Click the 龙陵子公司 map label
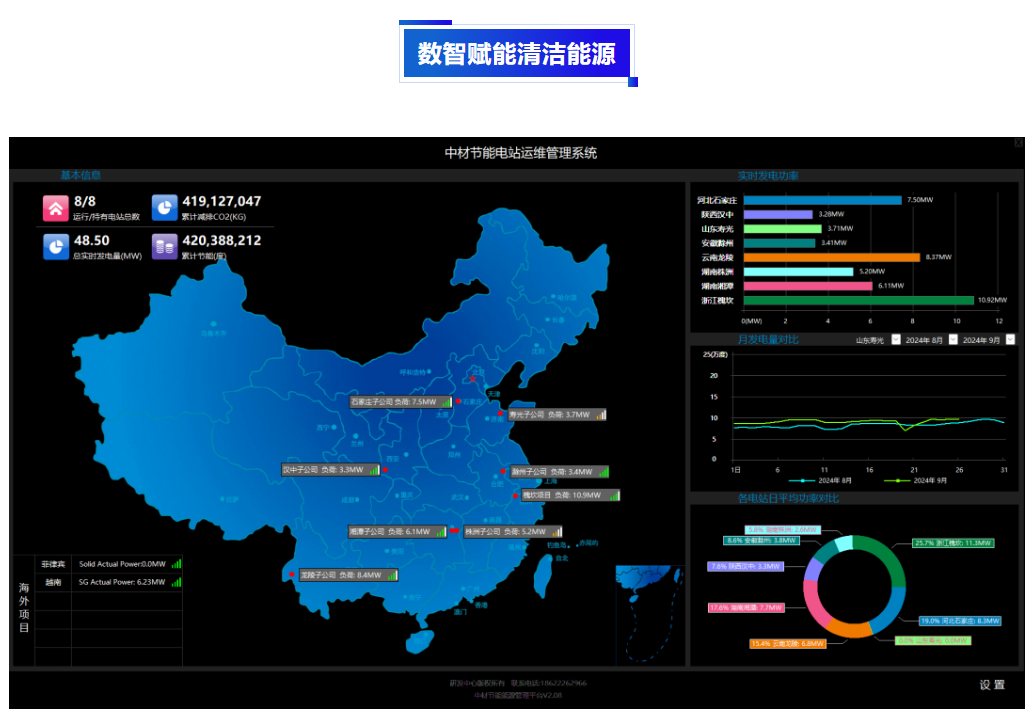Screen dimensions: 1030x720 pyautogui.click(x=340, y=575)
